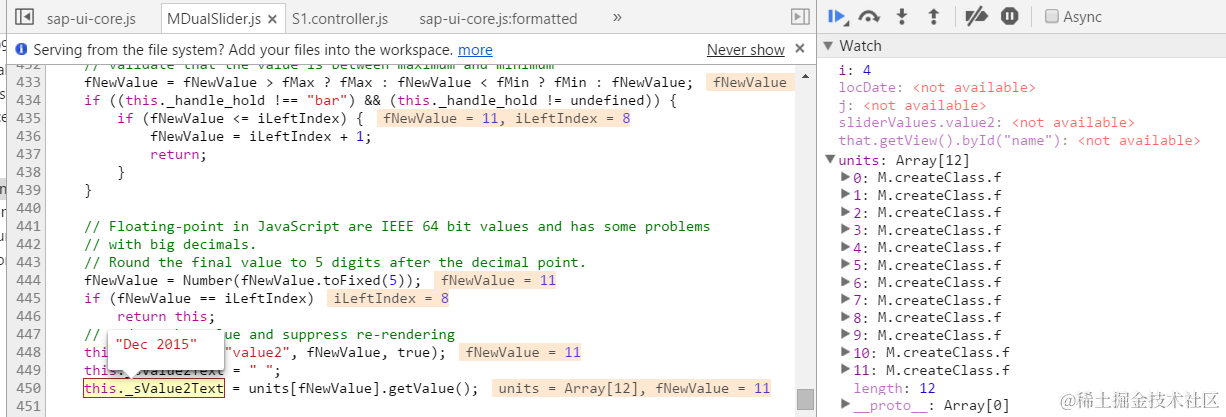Set breakpoint on line number 445
The image size is (1226, 417).
coord(29,298)
